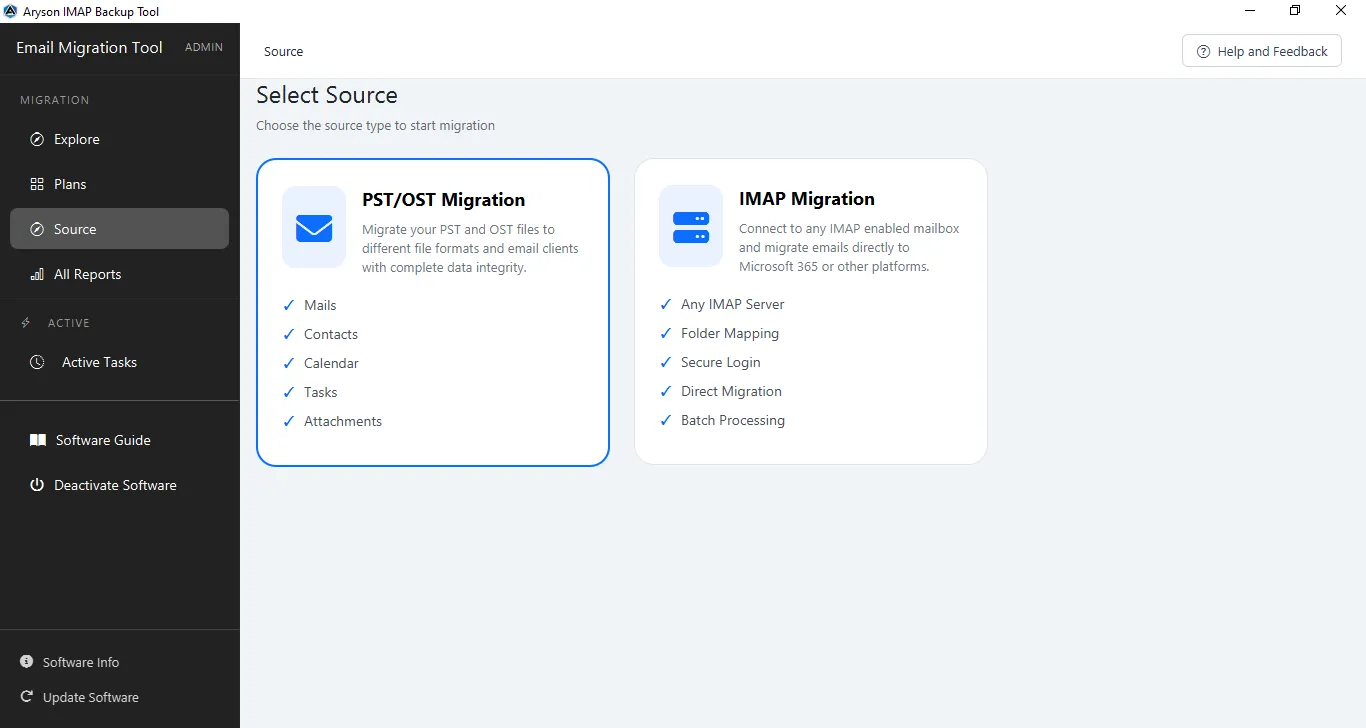Click the Plans grid icon
Screen dimensions: 1366x728
click(x=37, y=184)
